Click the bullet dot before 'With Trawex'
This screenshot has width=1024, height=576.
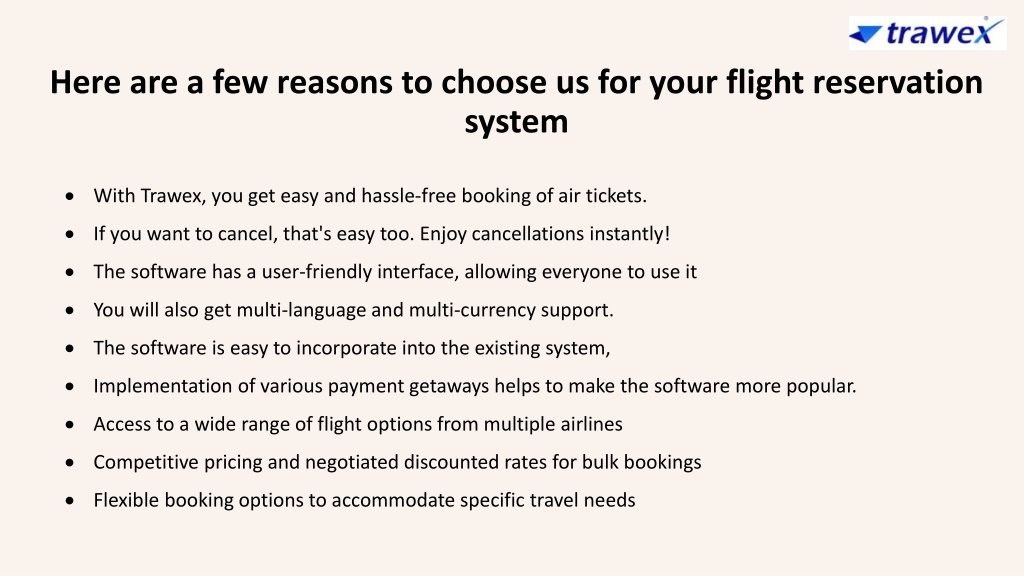click(x=70, y=196)
